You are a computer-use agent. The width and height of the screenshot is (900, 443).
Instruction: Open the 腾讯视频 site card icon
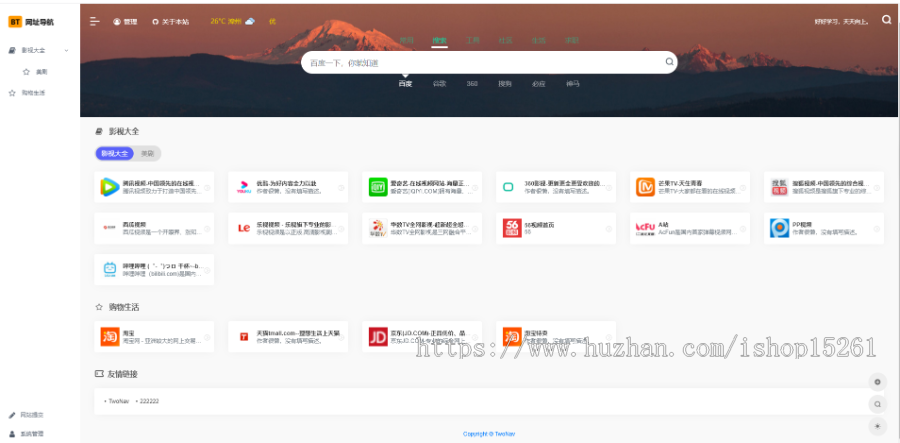[109, 187]
